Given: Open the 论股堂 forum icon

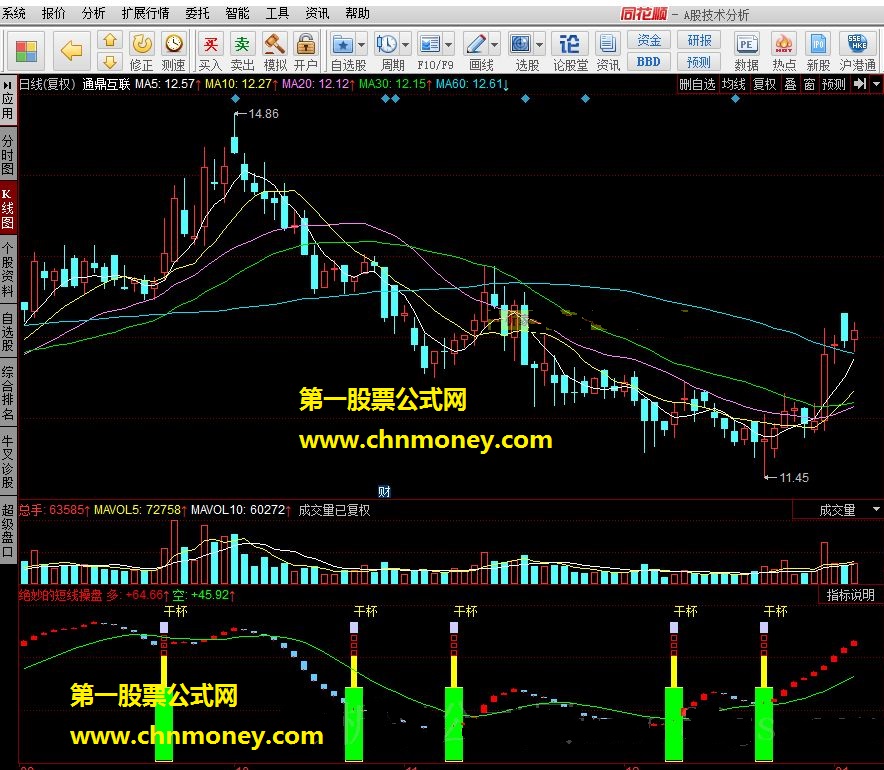Looking at the screenshot, I should tap(570, 51).
